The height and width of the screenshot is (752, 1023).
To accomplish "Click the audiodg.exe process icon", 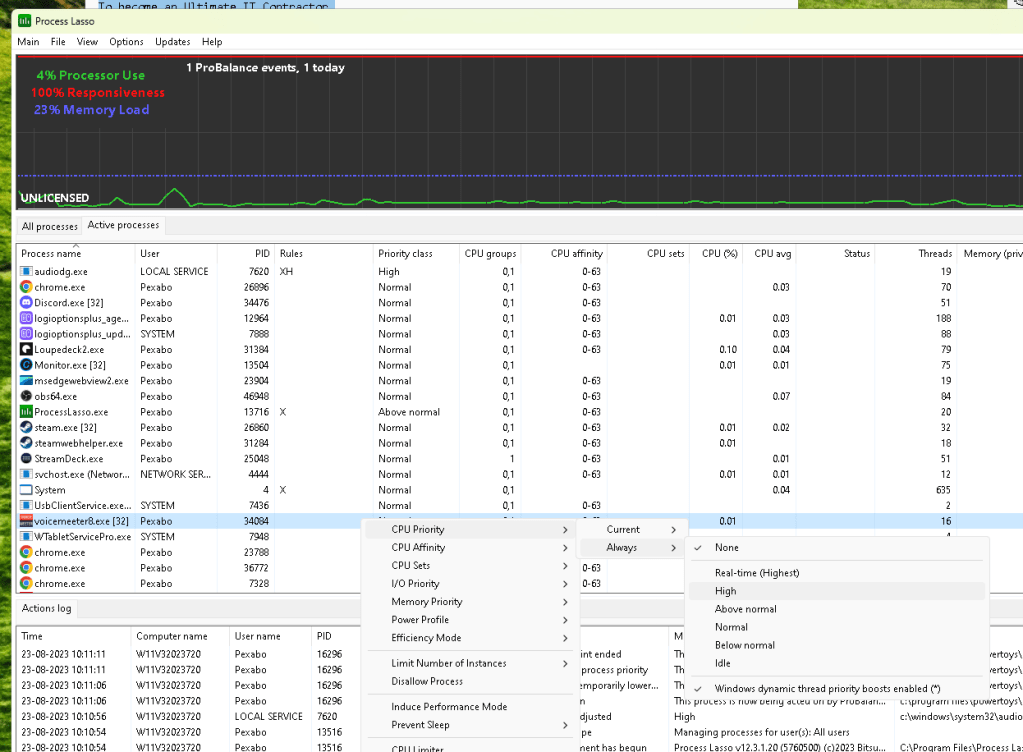I will (x=26, y=271).
